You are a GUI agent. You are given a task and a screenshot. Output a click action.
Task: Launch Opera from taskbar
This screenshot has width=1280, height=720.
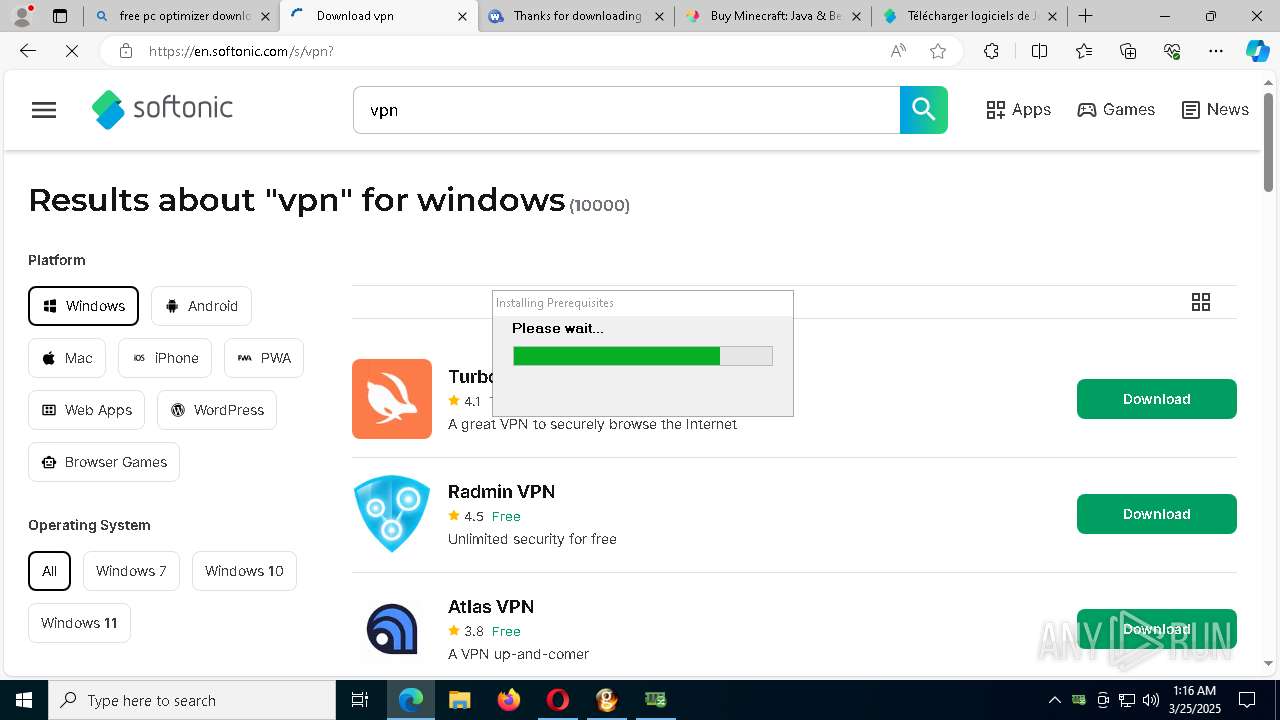pyautogui.click(x=557, y=700)
